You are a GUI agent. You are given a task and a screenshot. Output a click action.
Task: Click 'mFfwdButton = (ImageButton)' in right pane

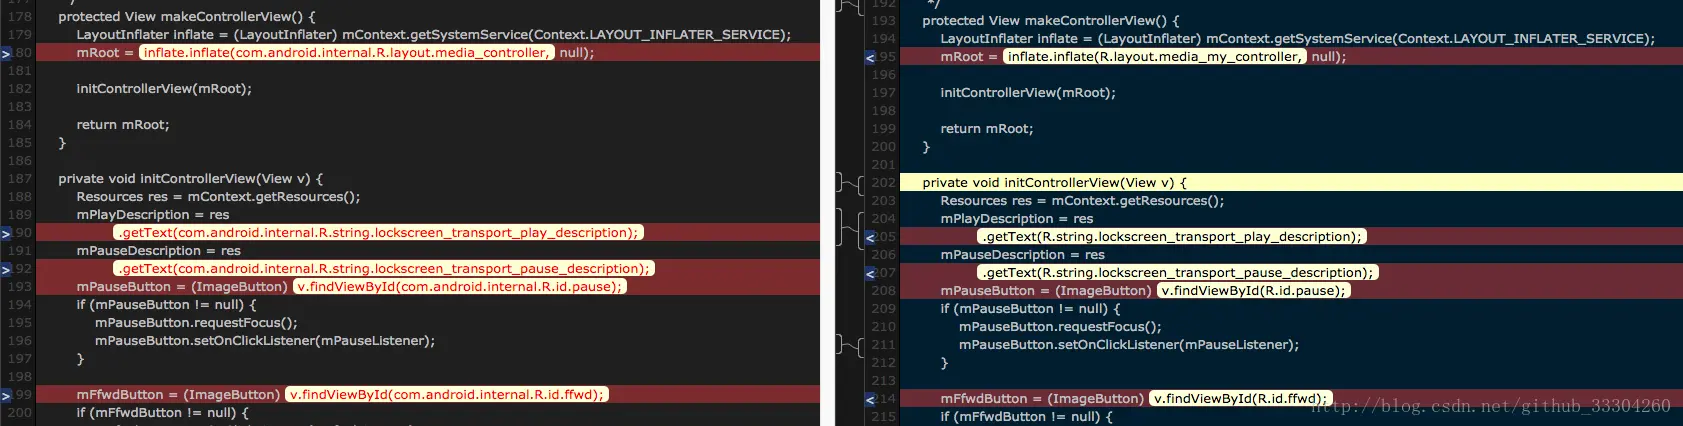[1042, 399]
